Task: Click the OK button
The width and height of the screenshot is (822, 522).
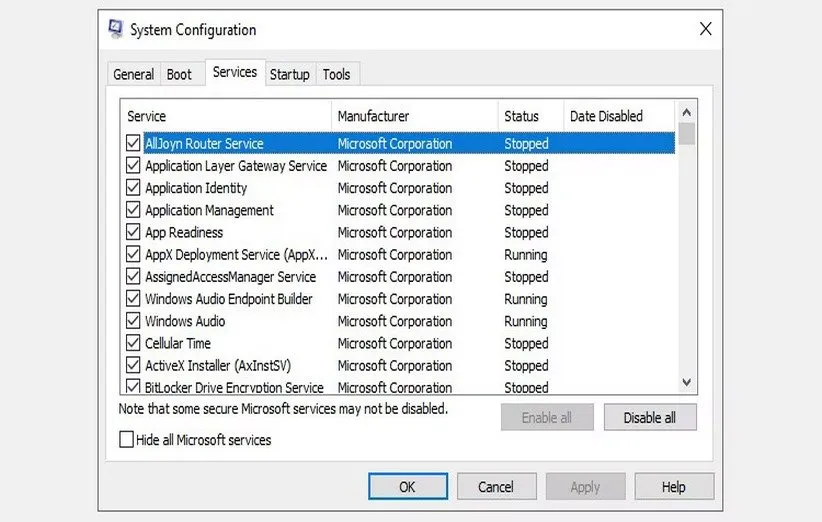Action: point(407,487)
